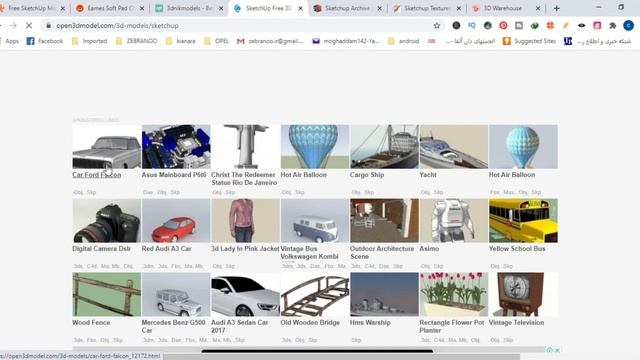
Task: Open the Digital Camera Dslr link
Action: (102, 249)
